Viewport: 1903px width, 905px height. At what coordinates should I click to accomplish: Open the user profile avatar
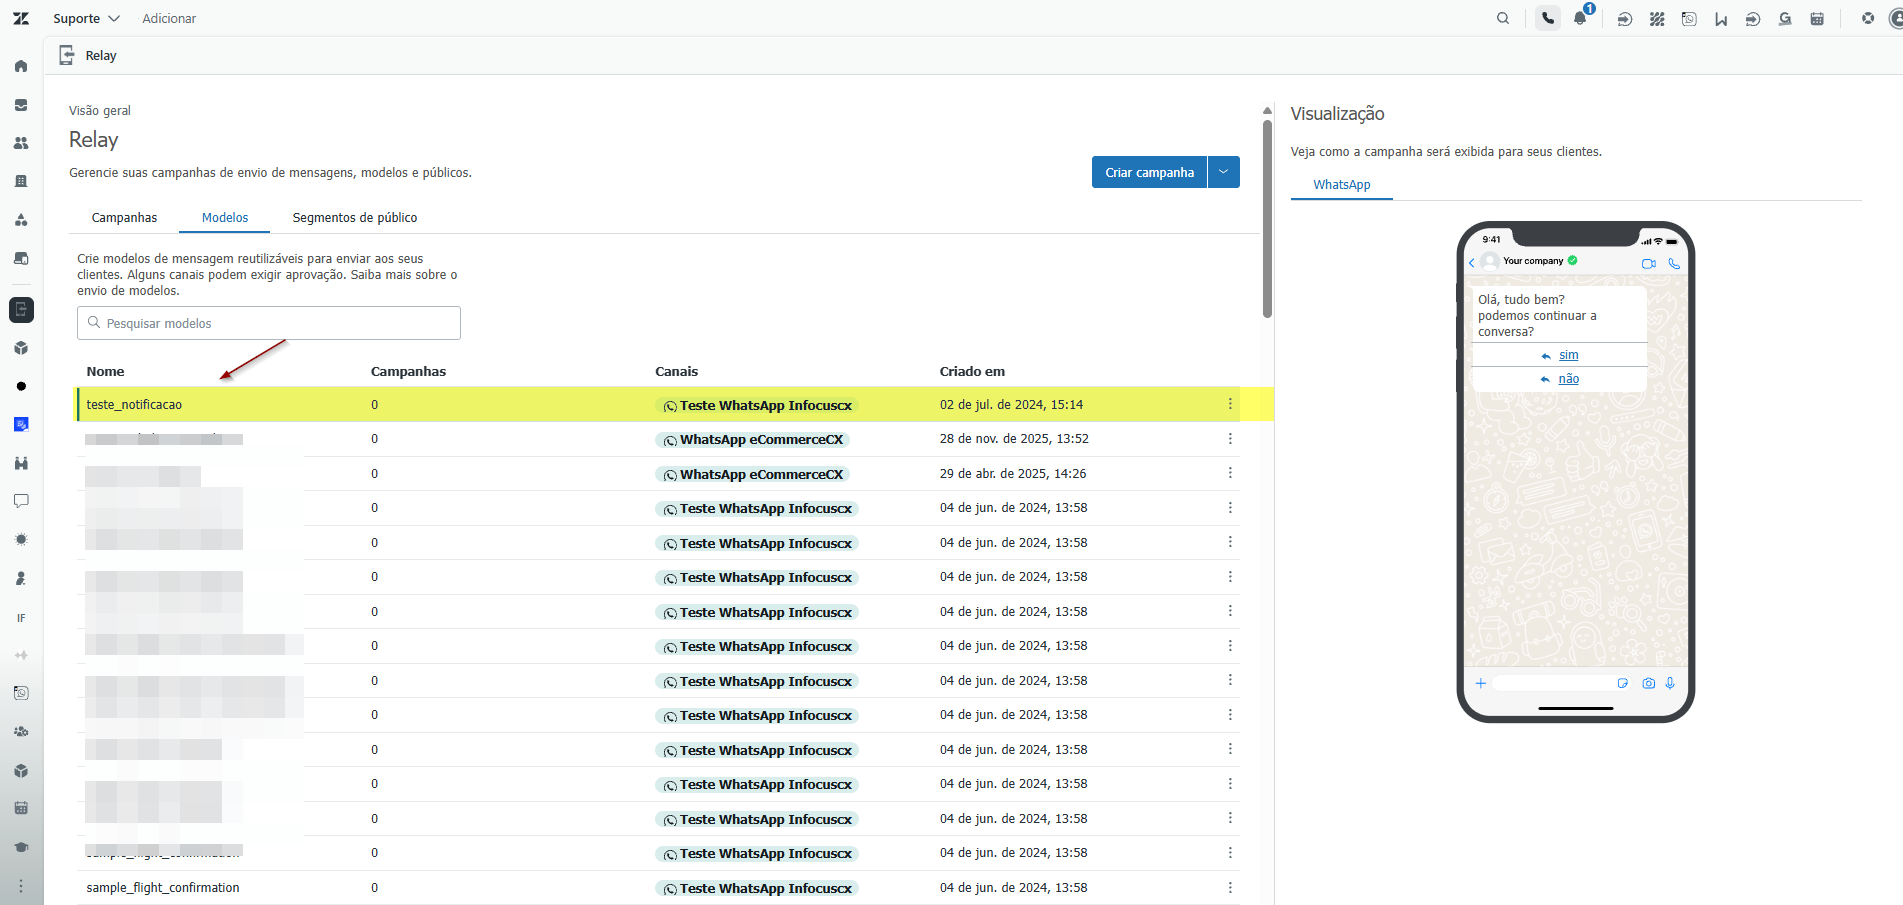pos(1896,18)
